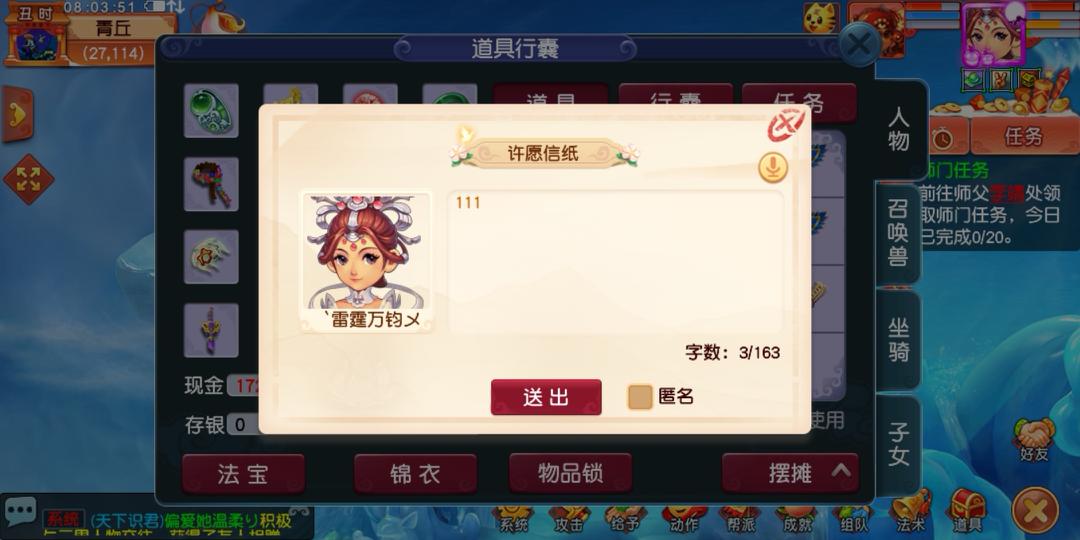Send the wish letter with 送出

click(x=546, y=397)
